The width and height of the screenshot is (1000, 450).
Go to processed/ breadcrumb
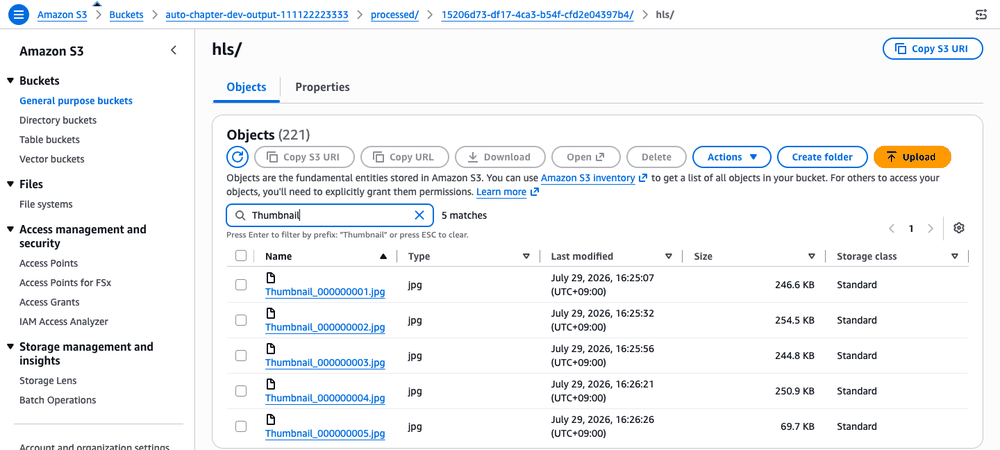(395, 15)
